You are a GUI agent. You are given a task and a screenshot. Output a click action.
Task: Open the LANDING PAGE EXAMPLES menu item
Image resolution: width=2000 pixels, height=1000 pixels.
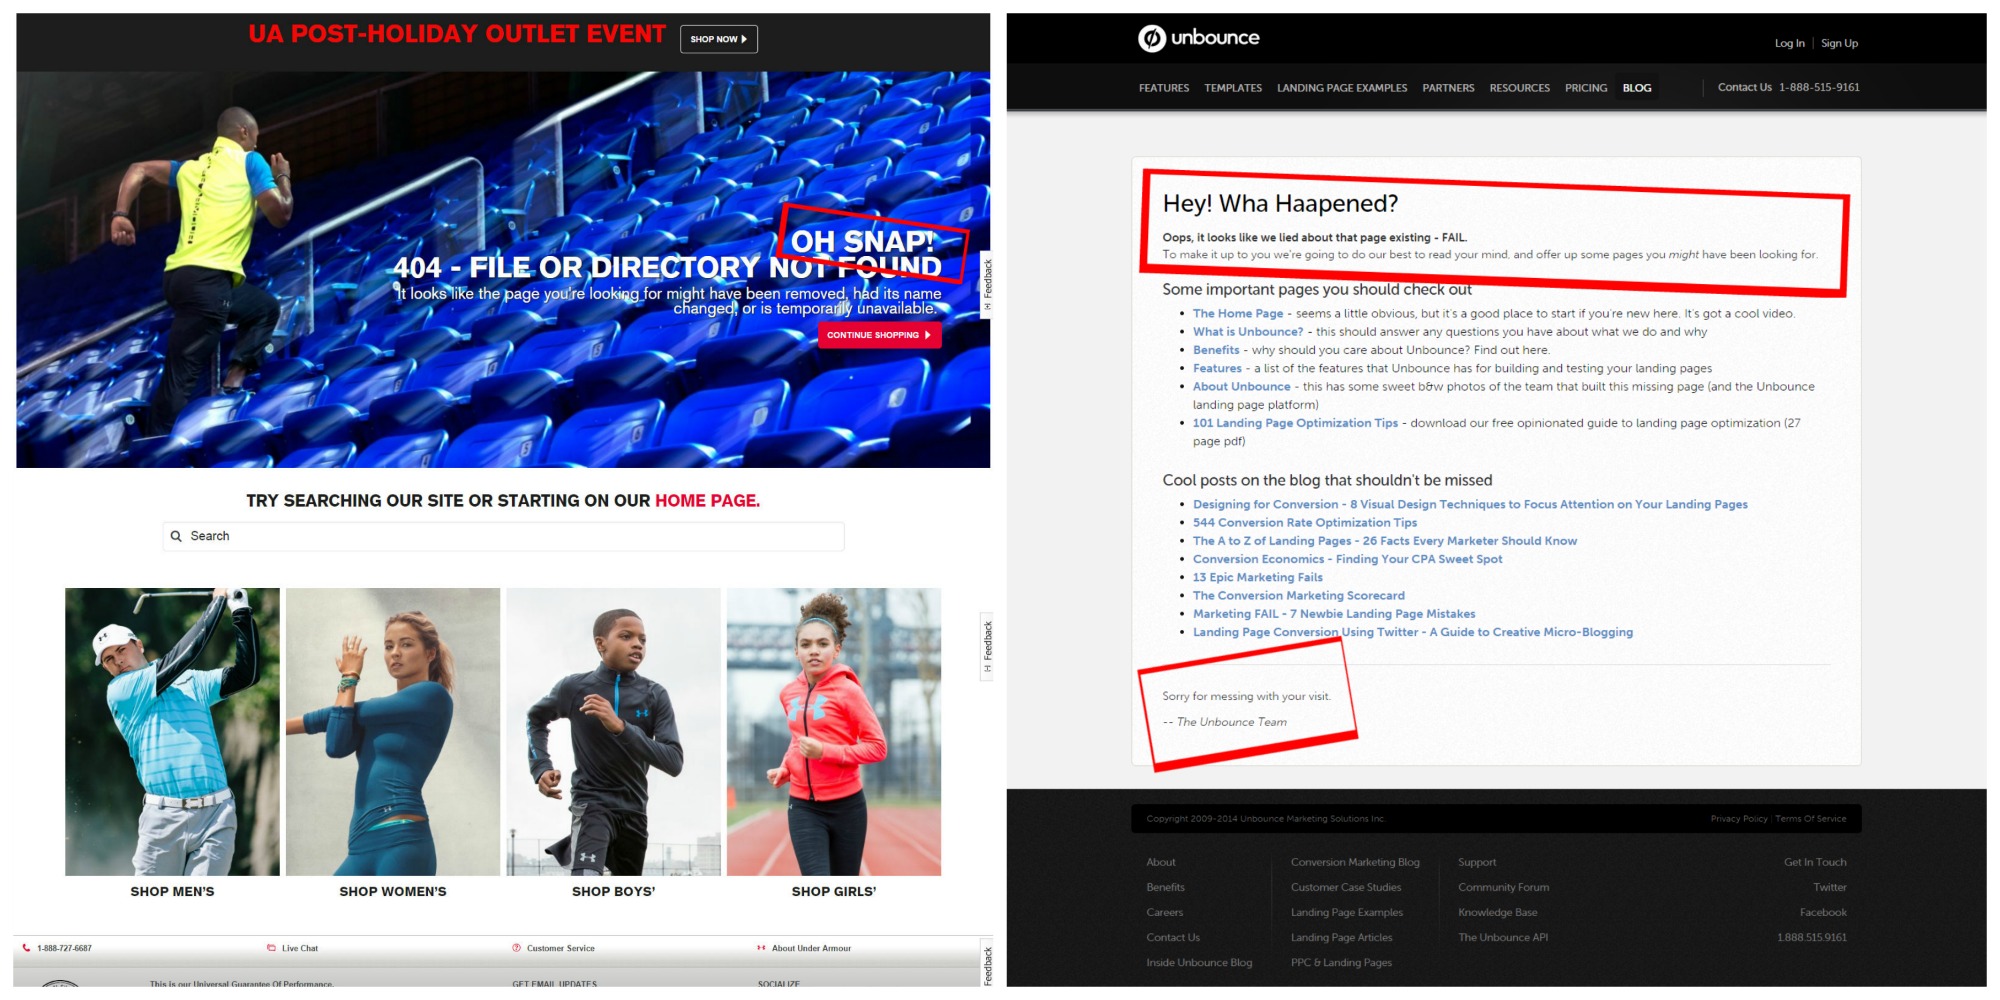click(1342, 88)
